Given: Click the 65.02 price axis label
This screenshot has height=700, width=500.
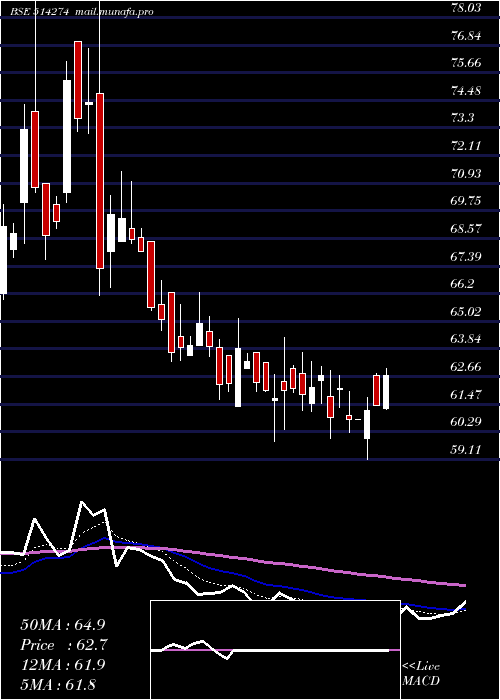Looking at the screenshot, I should click(x=466, y=311).
